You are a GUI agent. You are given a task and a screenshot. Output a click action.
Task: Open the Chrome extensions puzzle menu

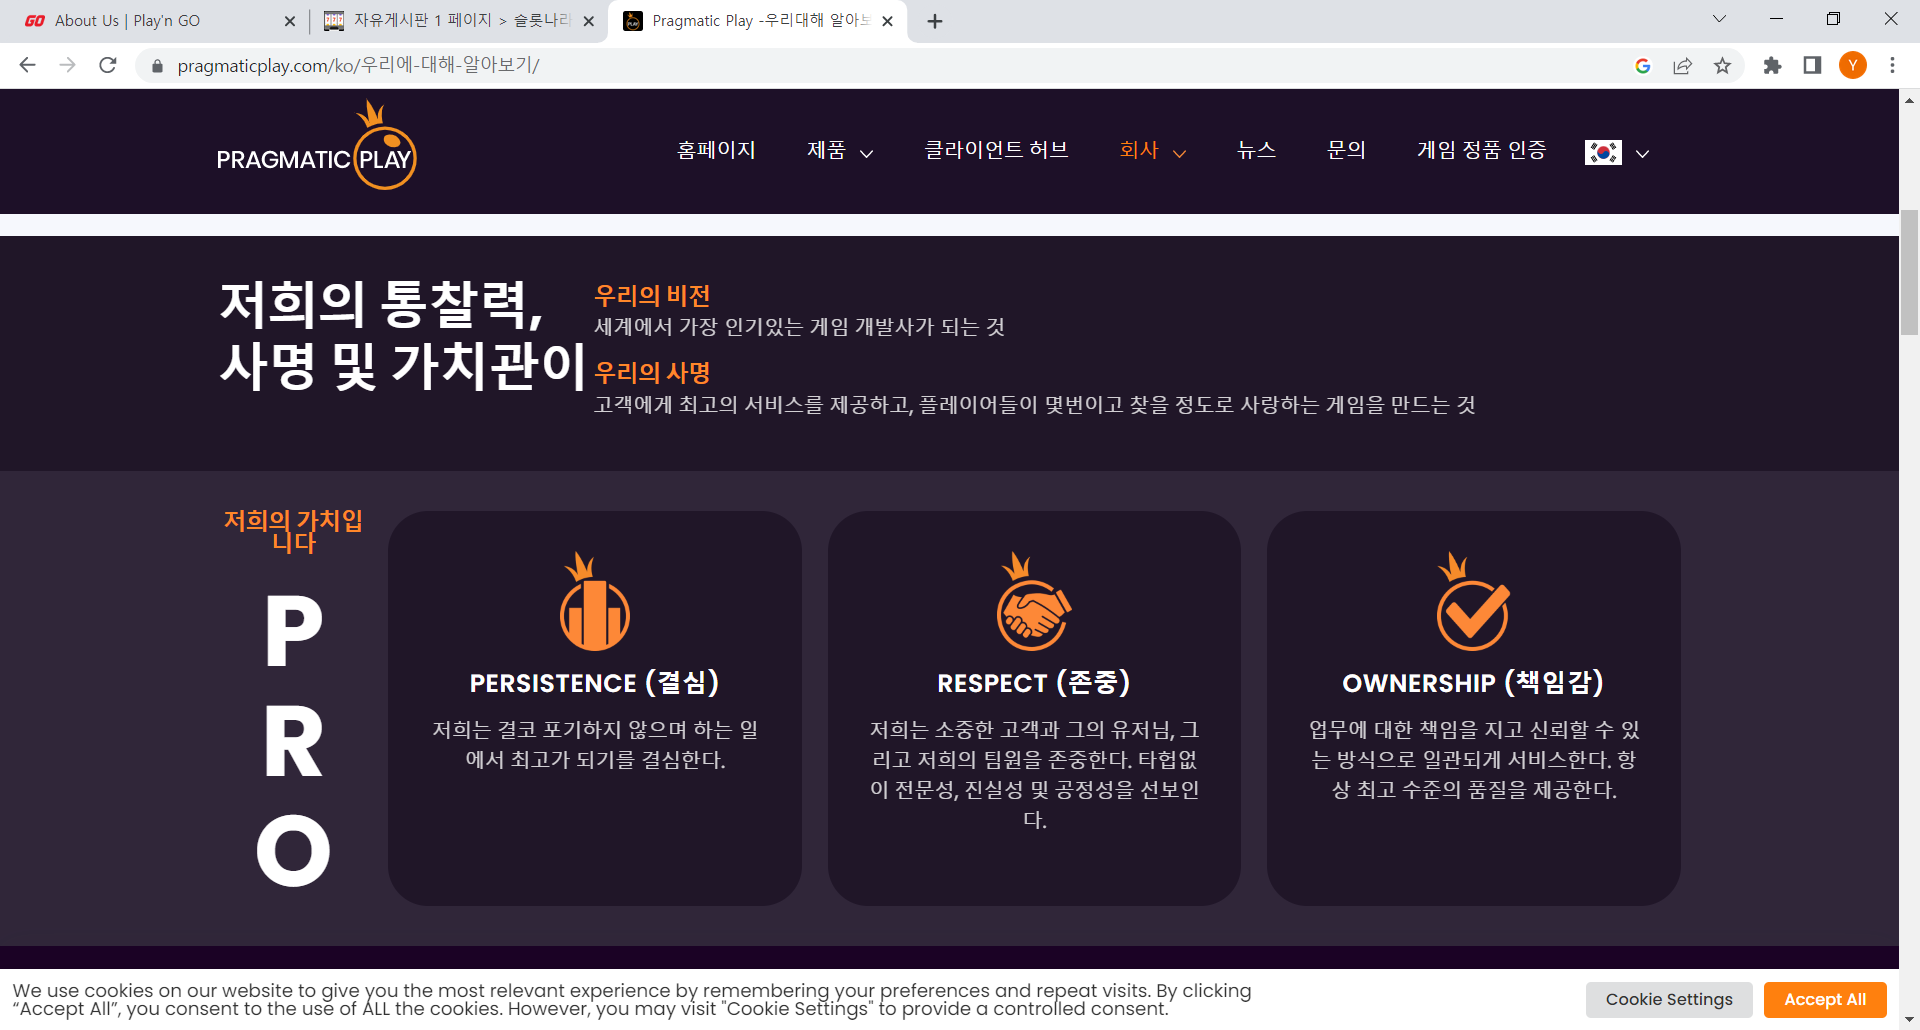click(1772, 66)
